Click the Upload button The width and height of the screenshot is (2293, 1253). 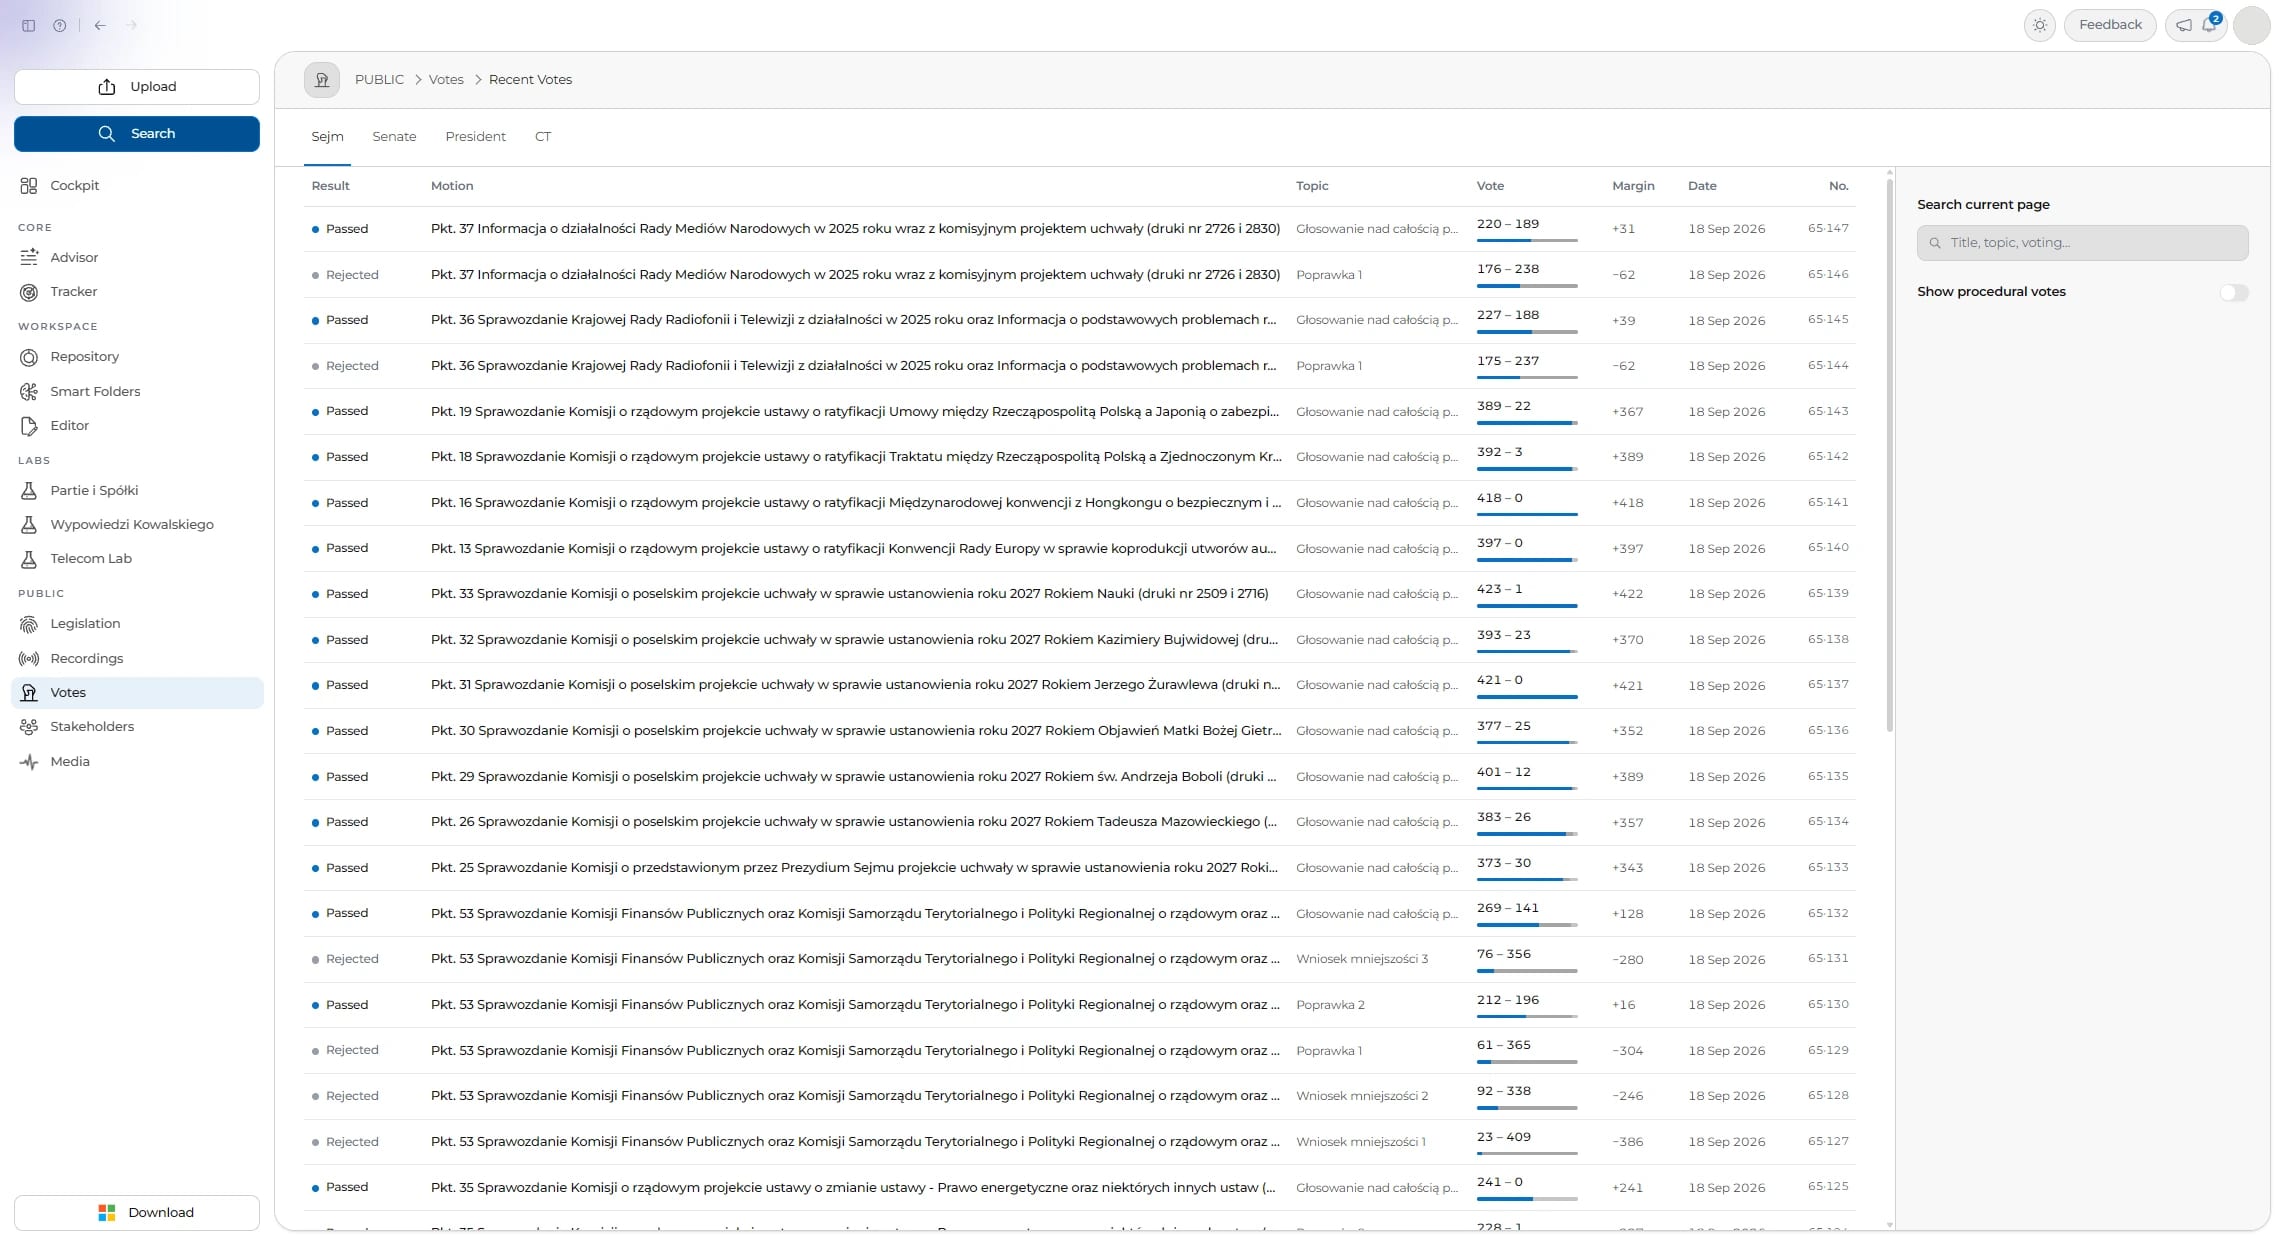(x=137, y=87)
